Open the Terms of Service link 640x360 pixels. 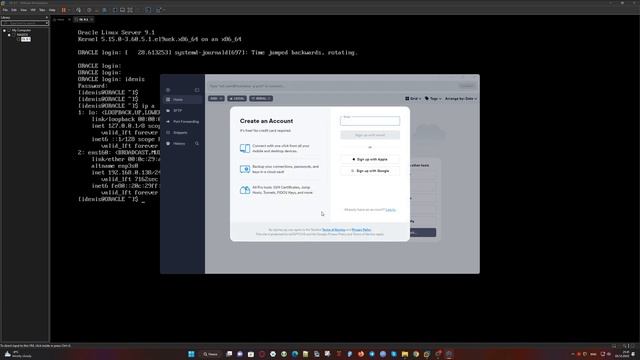[333, 230]
